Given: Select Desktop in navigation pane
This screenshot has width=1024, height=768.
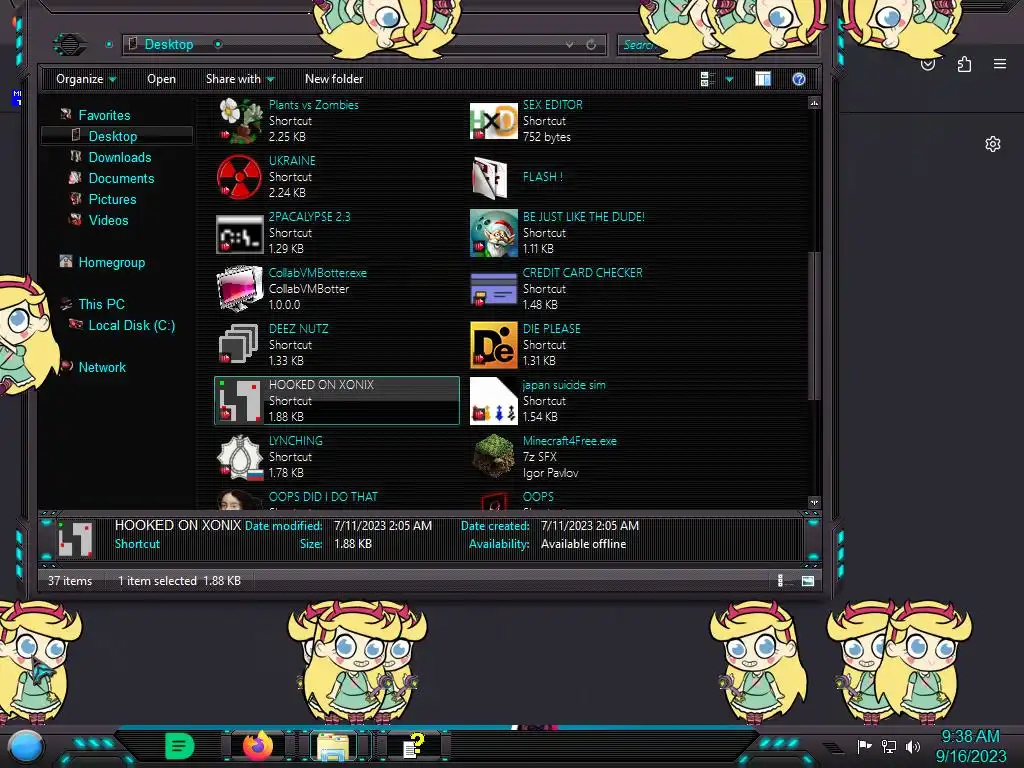Looking at the screenshot, I should click(x=113, y=136).
